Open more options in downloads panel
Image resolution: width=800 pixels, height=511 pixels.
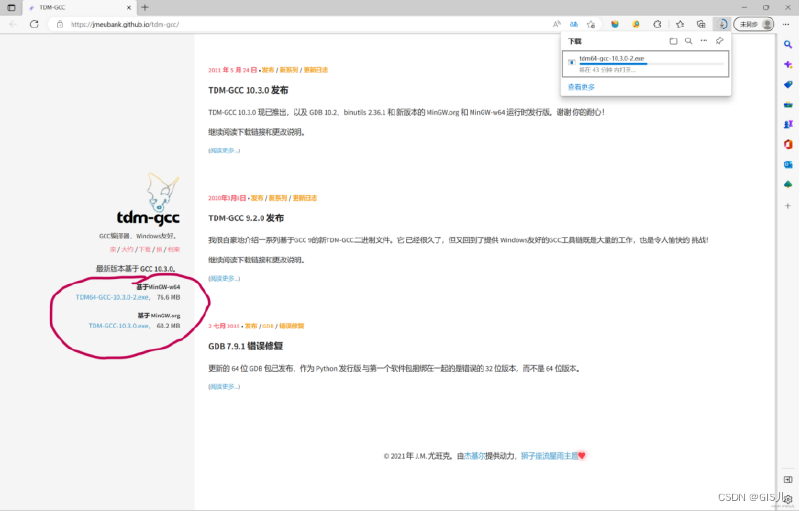tap(704, 41)
